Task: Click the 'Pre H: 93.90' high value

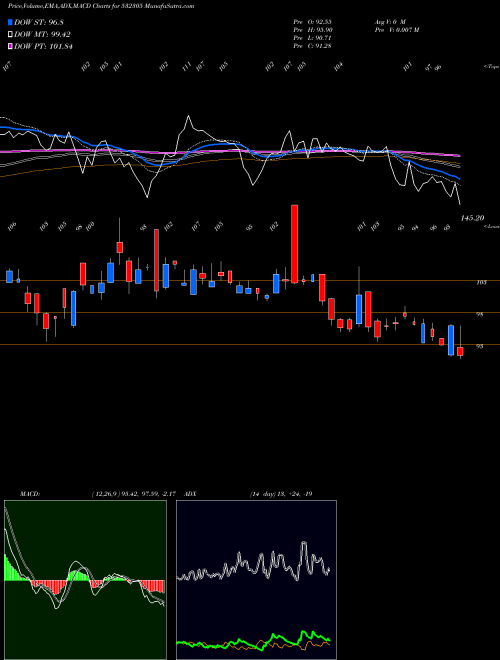Action: 313,29
